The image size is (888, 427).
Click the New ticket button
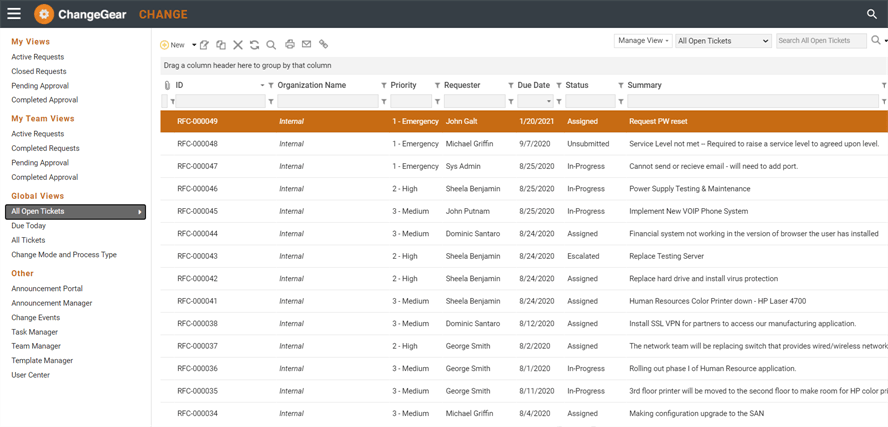[x=172, y=45]
